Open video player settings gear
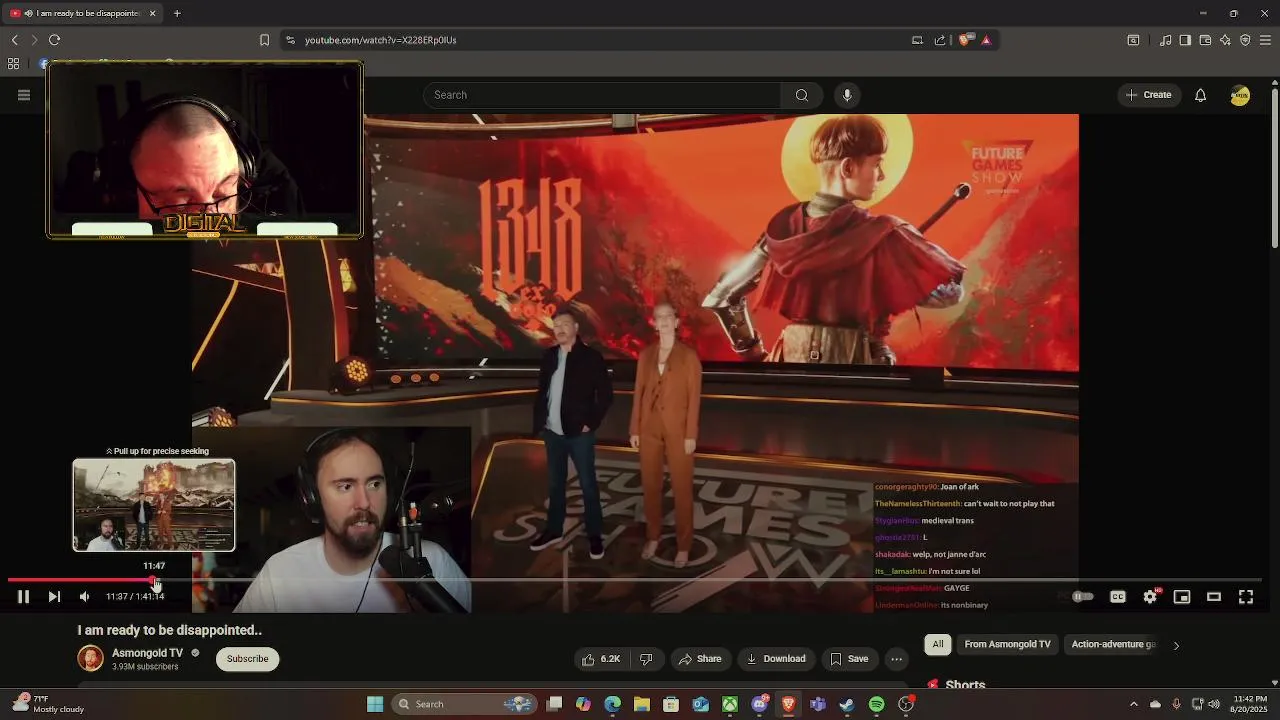The height and width of the screenshot is (720, 1280). (x=1150, y=597)
